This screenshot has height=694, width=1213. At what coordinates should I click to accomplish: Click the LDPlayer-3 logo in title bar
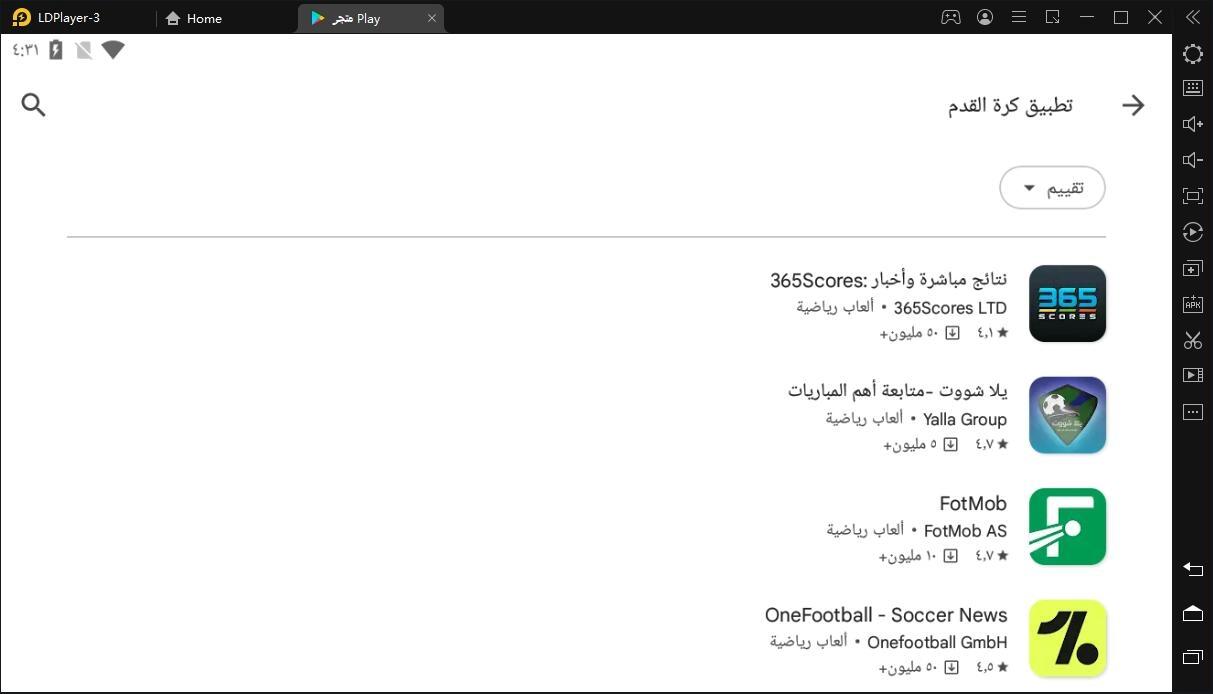(22, 18)
